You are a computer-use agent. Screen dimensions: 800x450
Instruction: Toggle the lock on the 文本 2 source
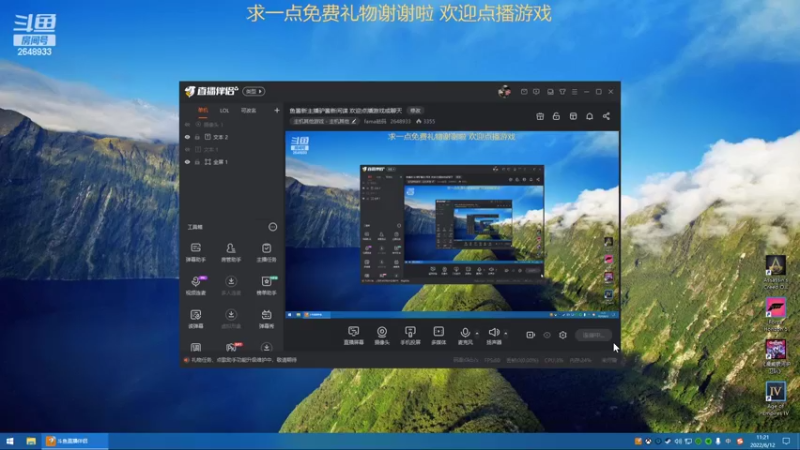(x=197, y=137)
